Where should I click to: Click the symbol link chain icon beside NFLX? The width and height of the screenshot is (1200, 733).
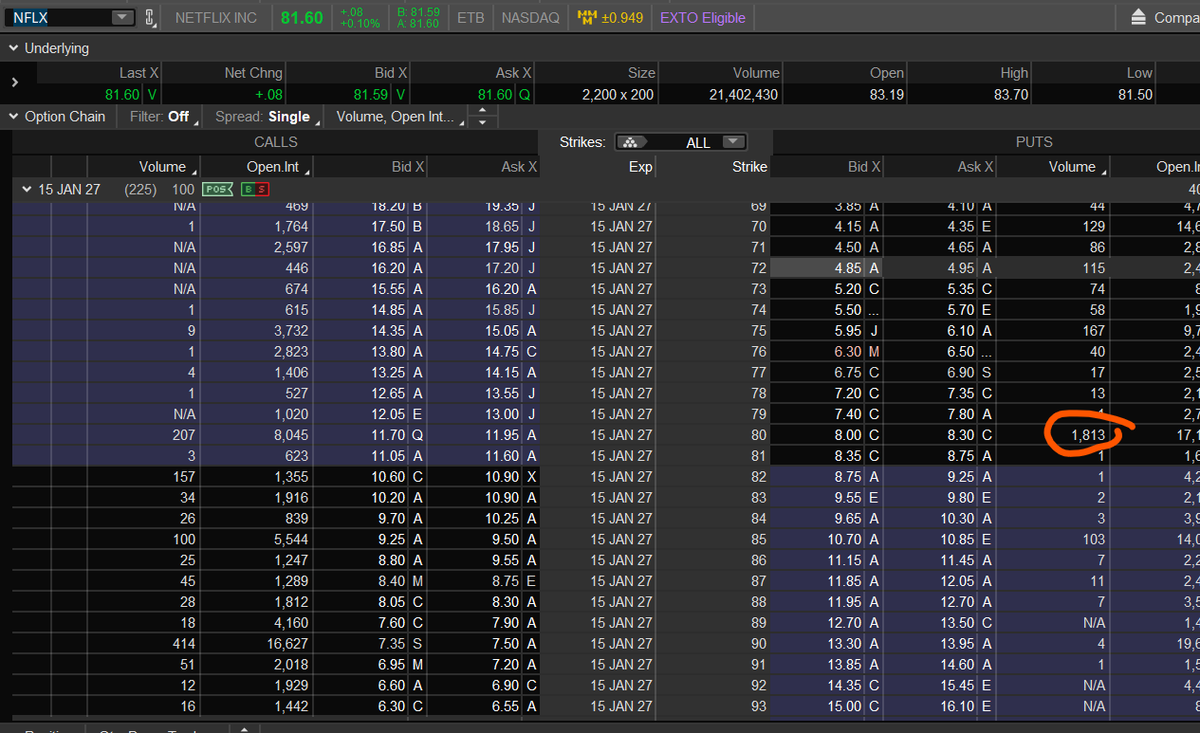pyautogui.click(x=150, y=17)
